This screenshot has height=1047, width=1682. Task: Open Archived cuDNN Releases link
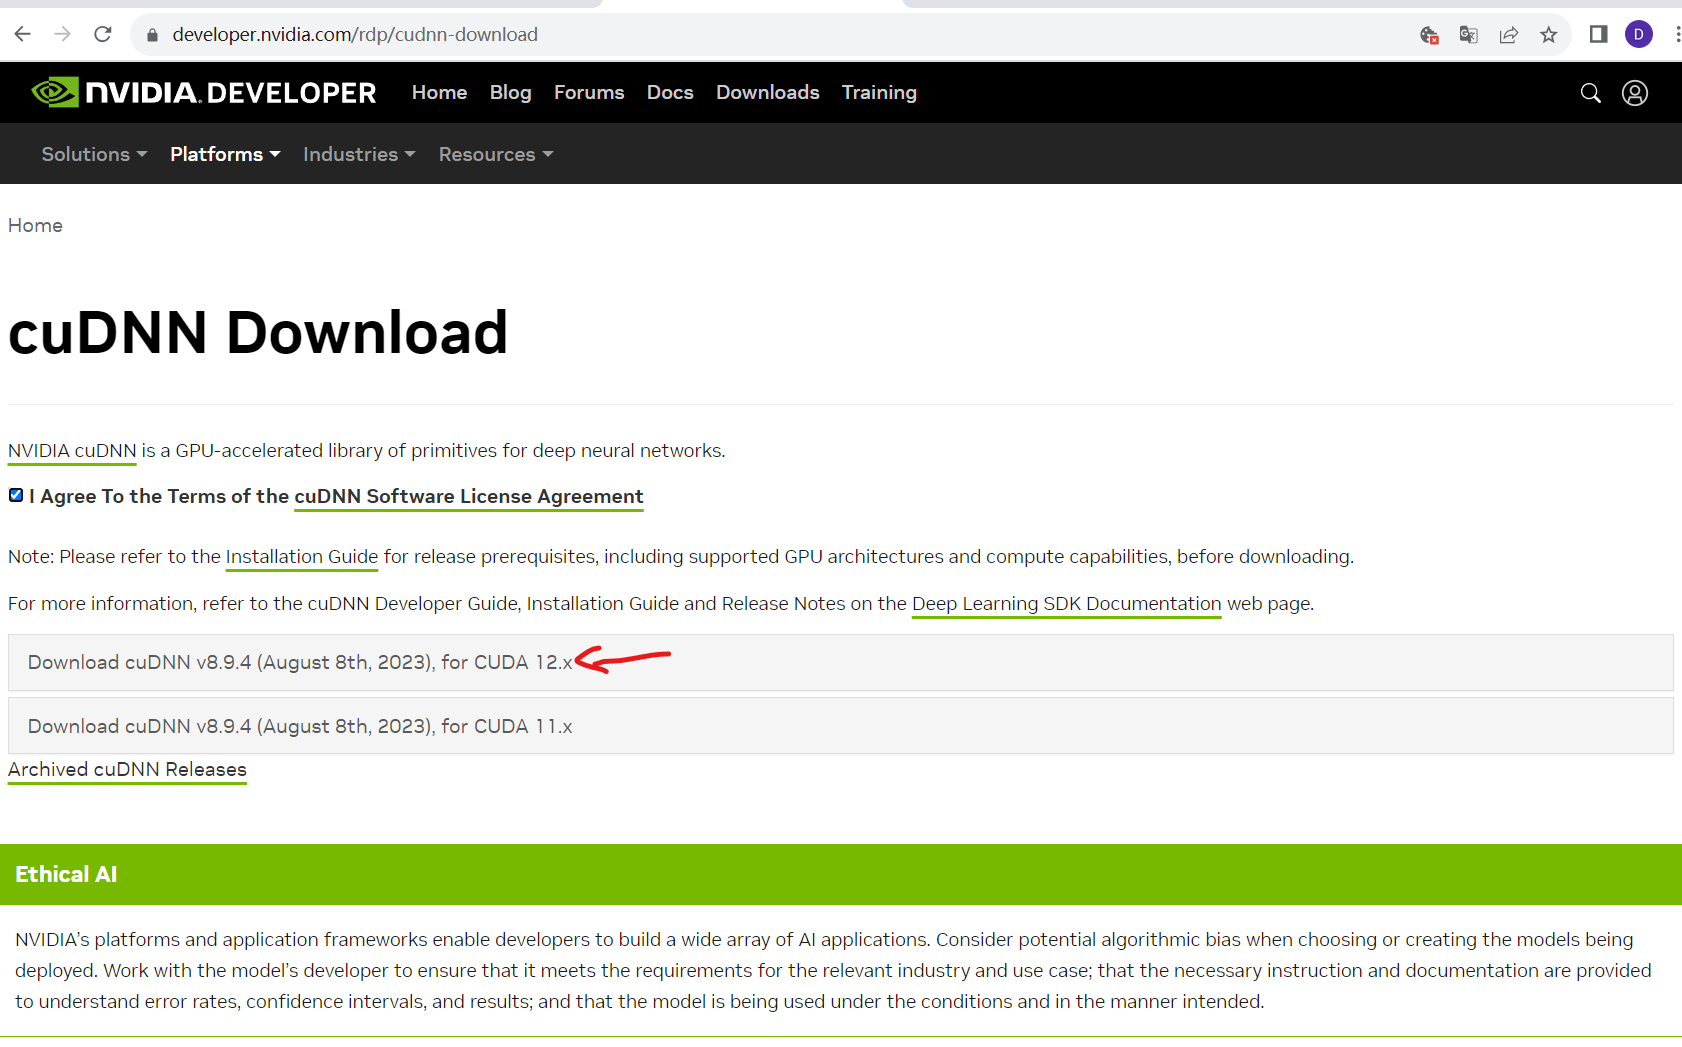pos(127,770)
